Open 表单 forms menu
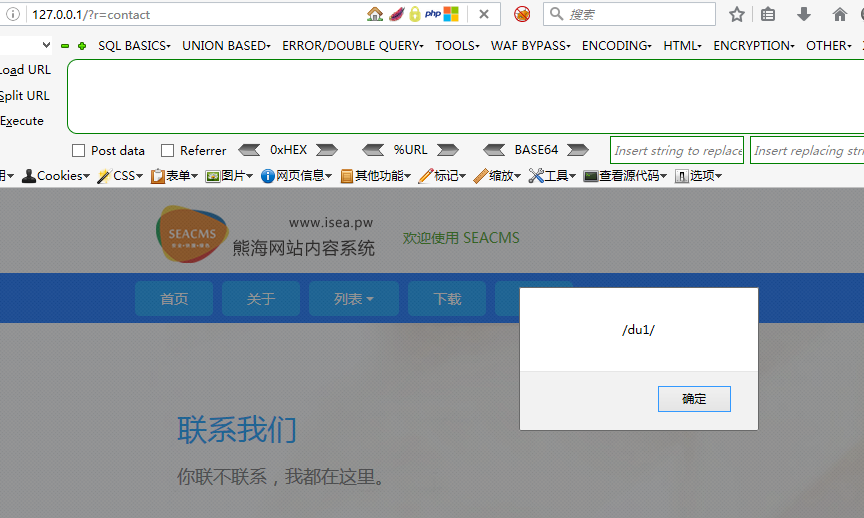Image resolution: width=864 pixels, height=518 pixels. 174,176
